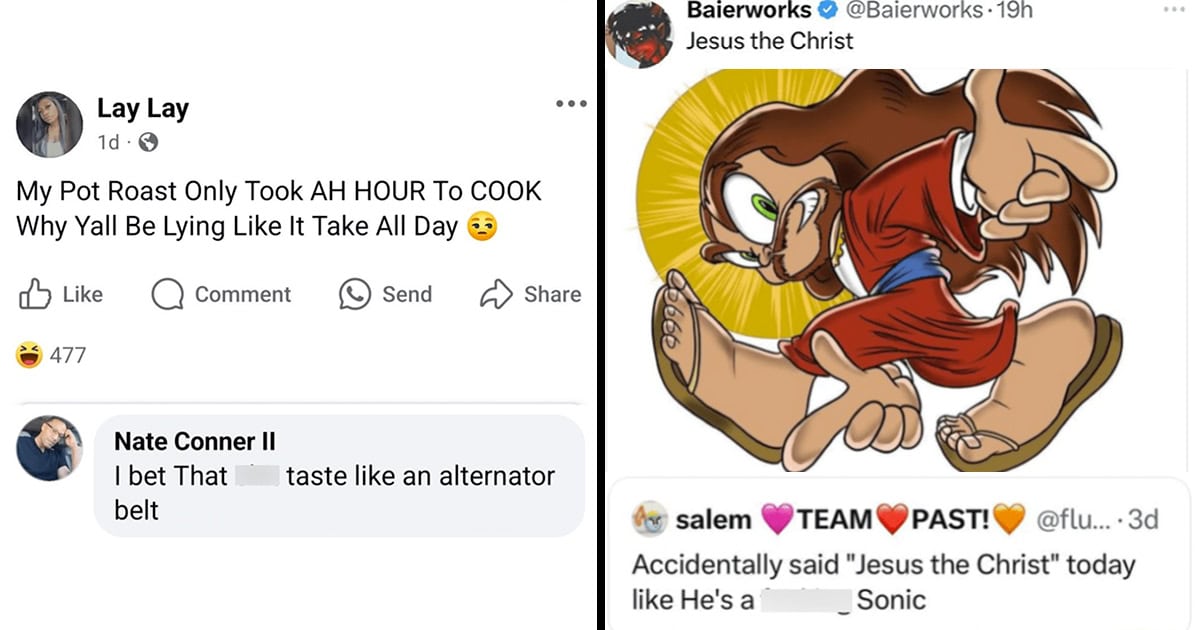Open the three-dot menu on Lay Lay's post
This screenshot has width=1200, height=630.
[x=571, y=104]
